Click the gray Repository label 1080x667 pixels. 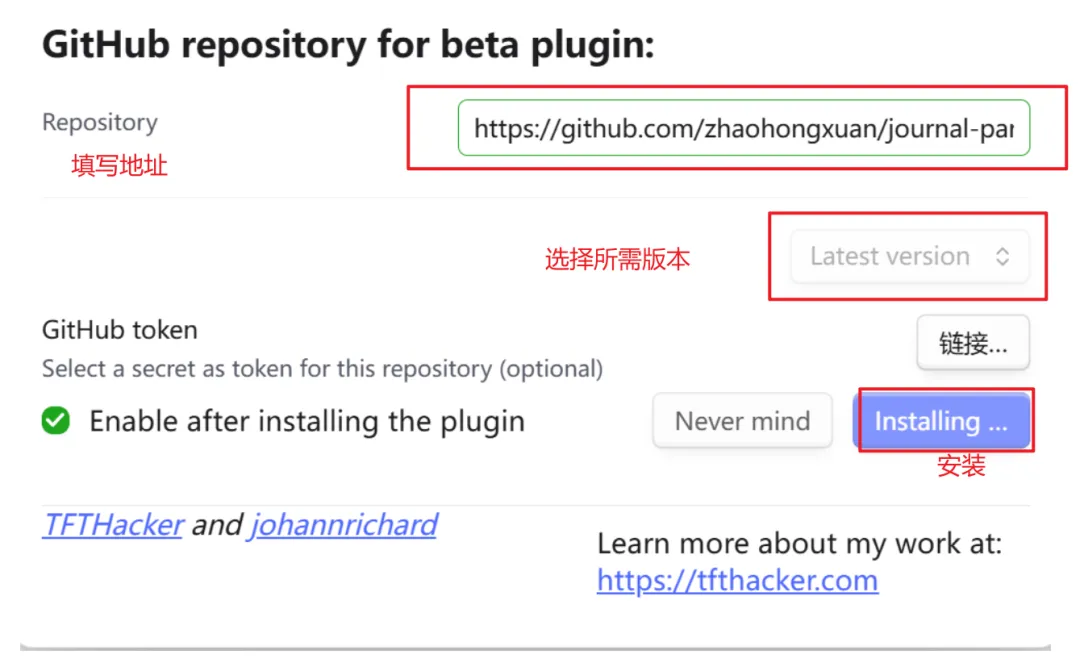[x=100, y=122]
